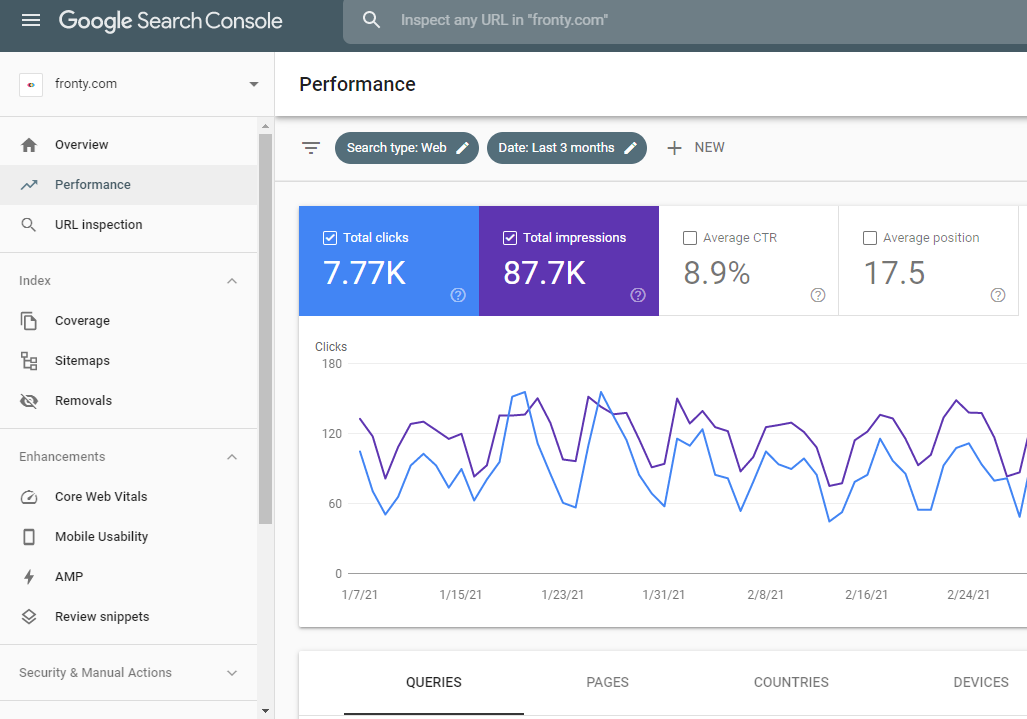This screenshot has width=1027, height=719.
Task: Open Sitemaps in the sidebar
Action: 128,361
